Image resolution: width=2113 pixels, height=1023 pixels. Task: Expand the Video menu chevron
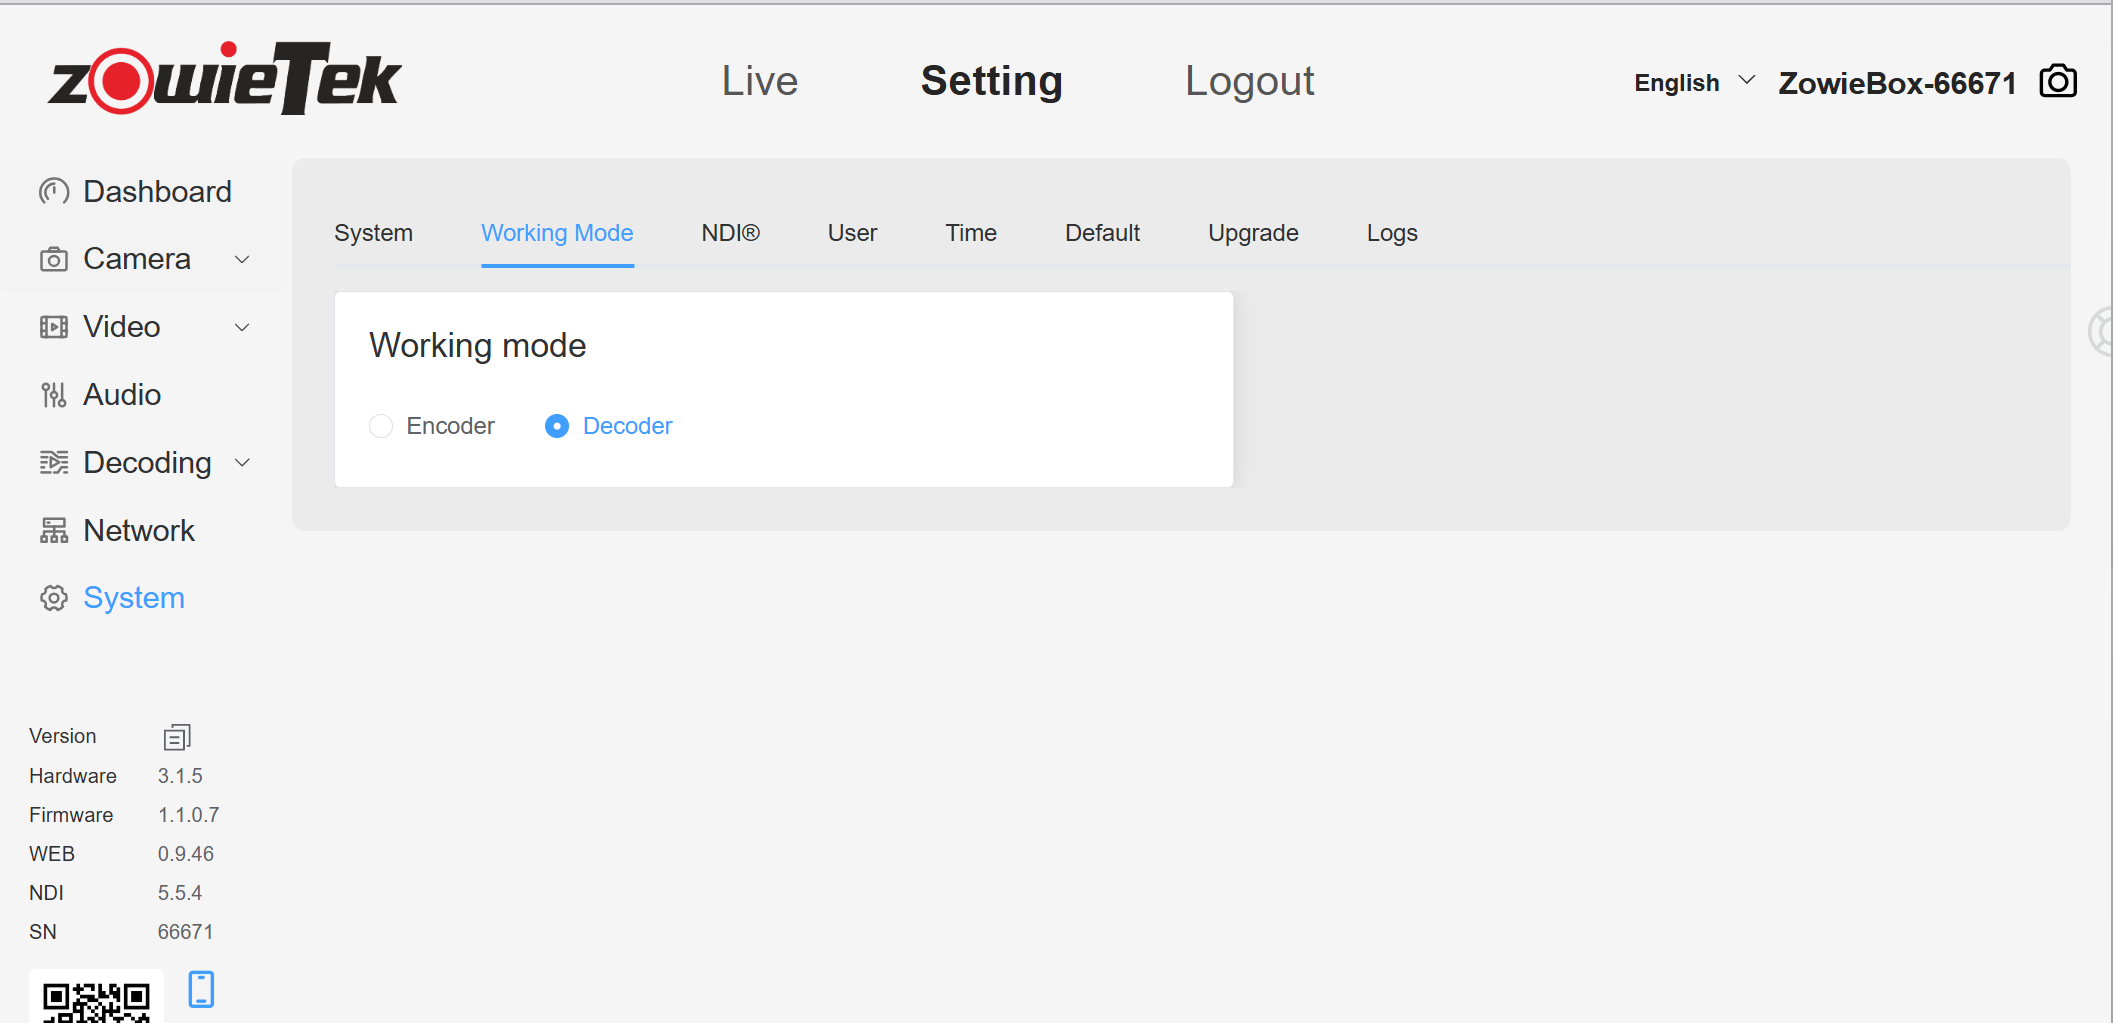242,327
